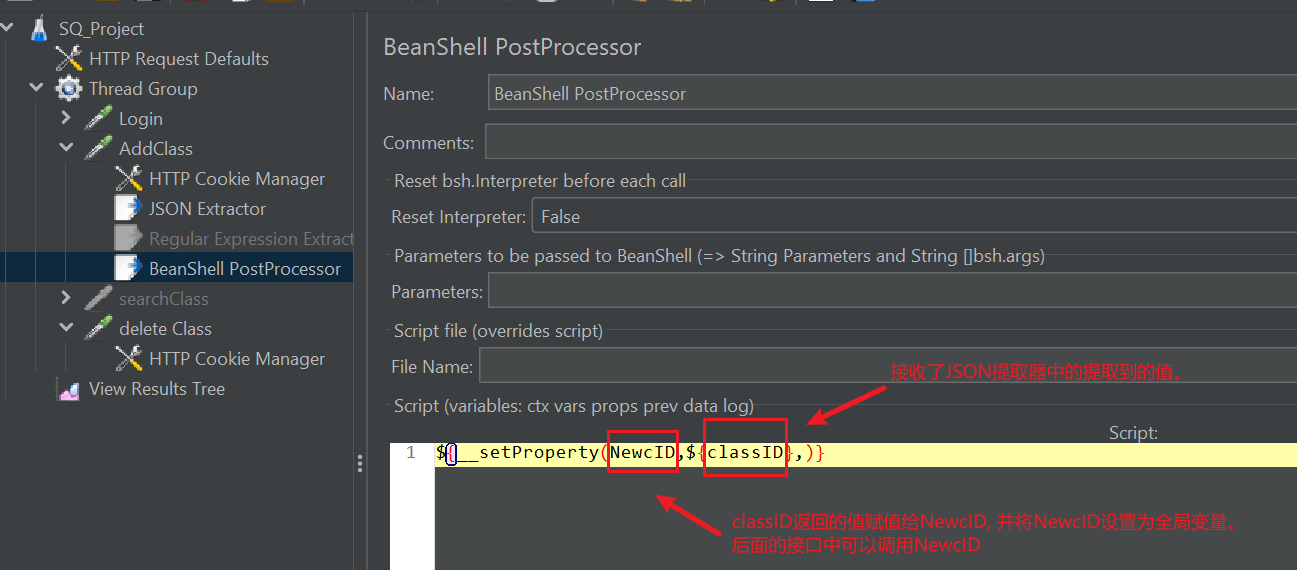
Task: Click the HTTP Request Defaults wrench icon
Action: click(x=69, y=59)
